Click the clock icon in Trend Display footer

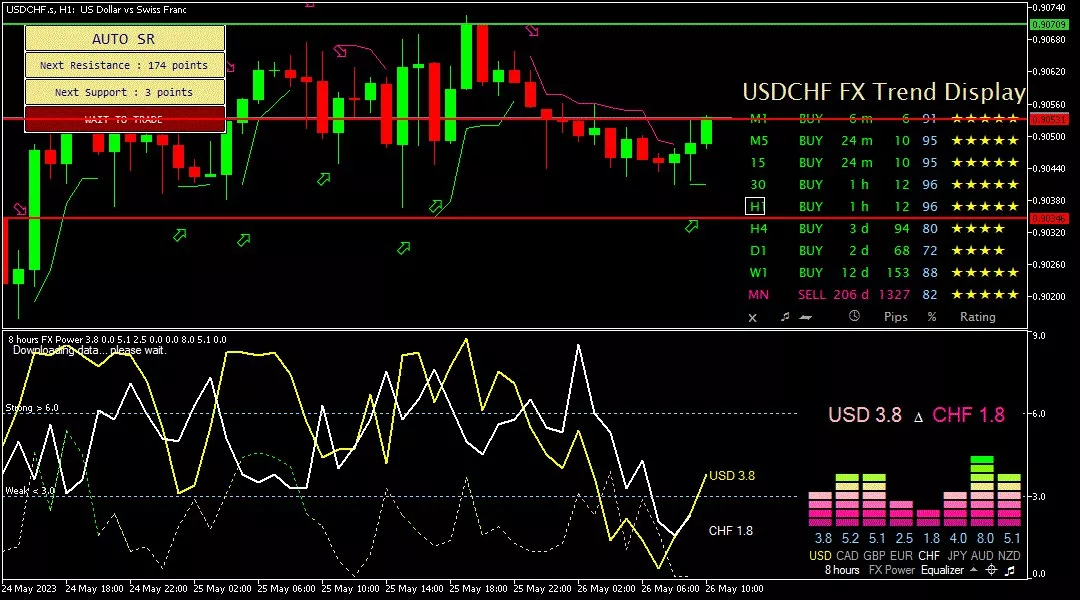[854, 317]
